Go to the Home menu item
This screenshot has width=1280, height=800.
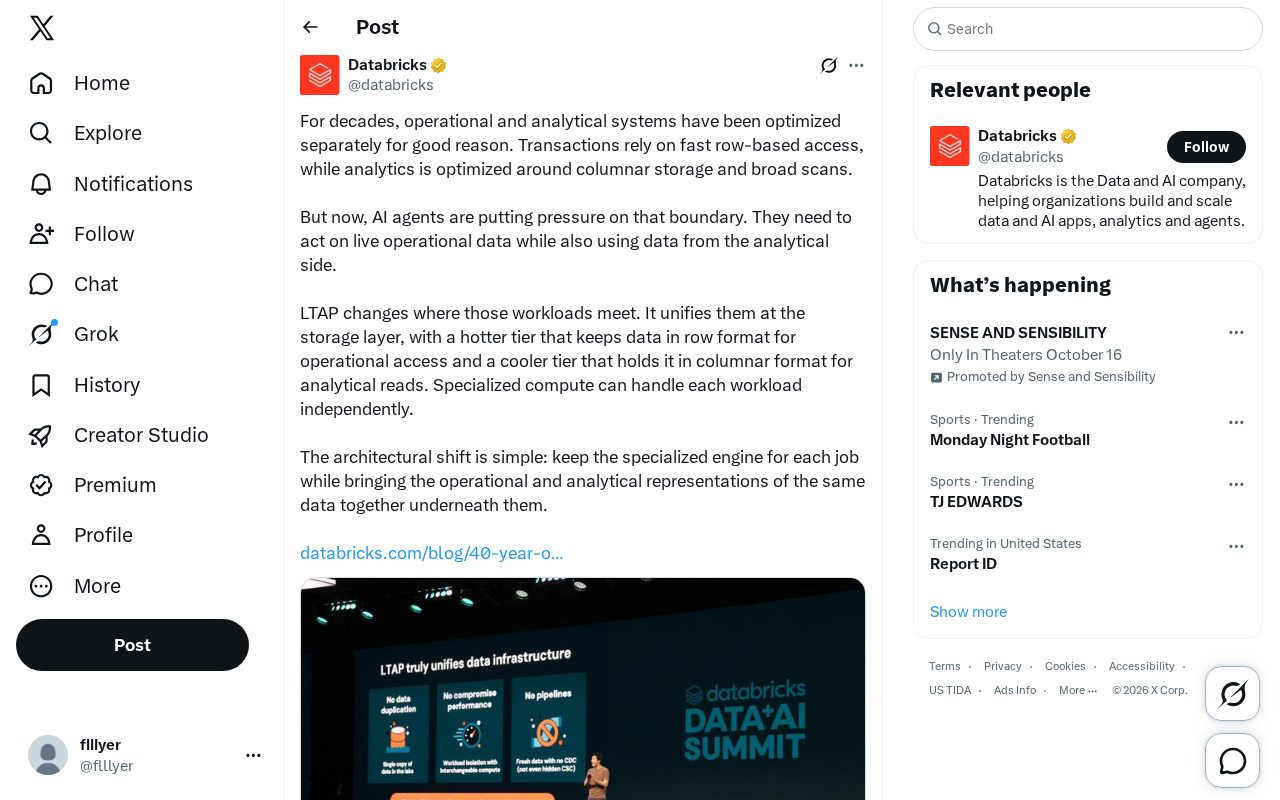80,83
